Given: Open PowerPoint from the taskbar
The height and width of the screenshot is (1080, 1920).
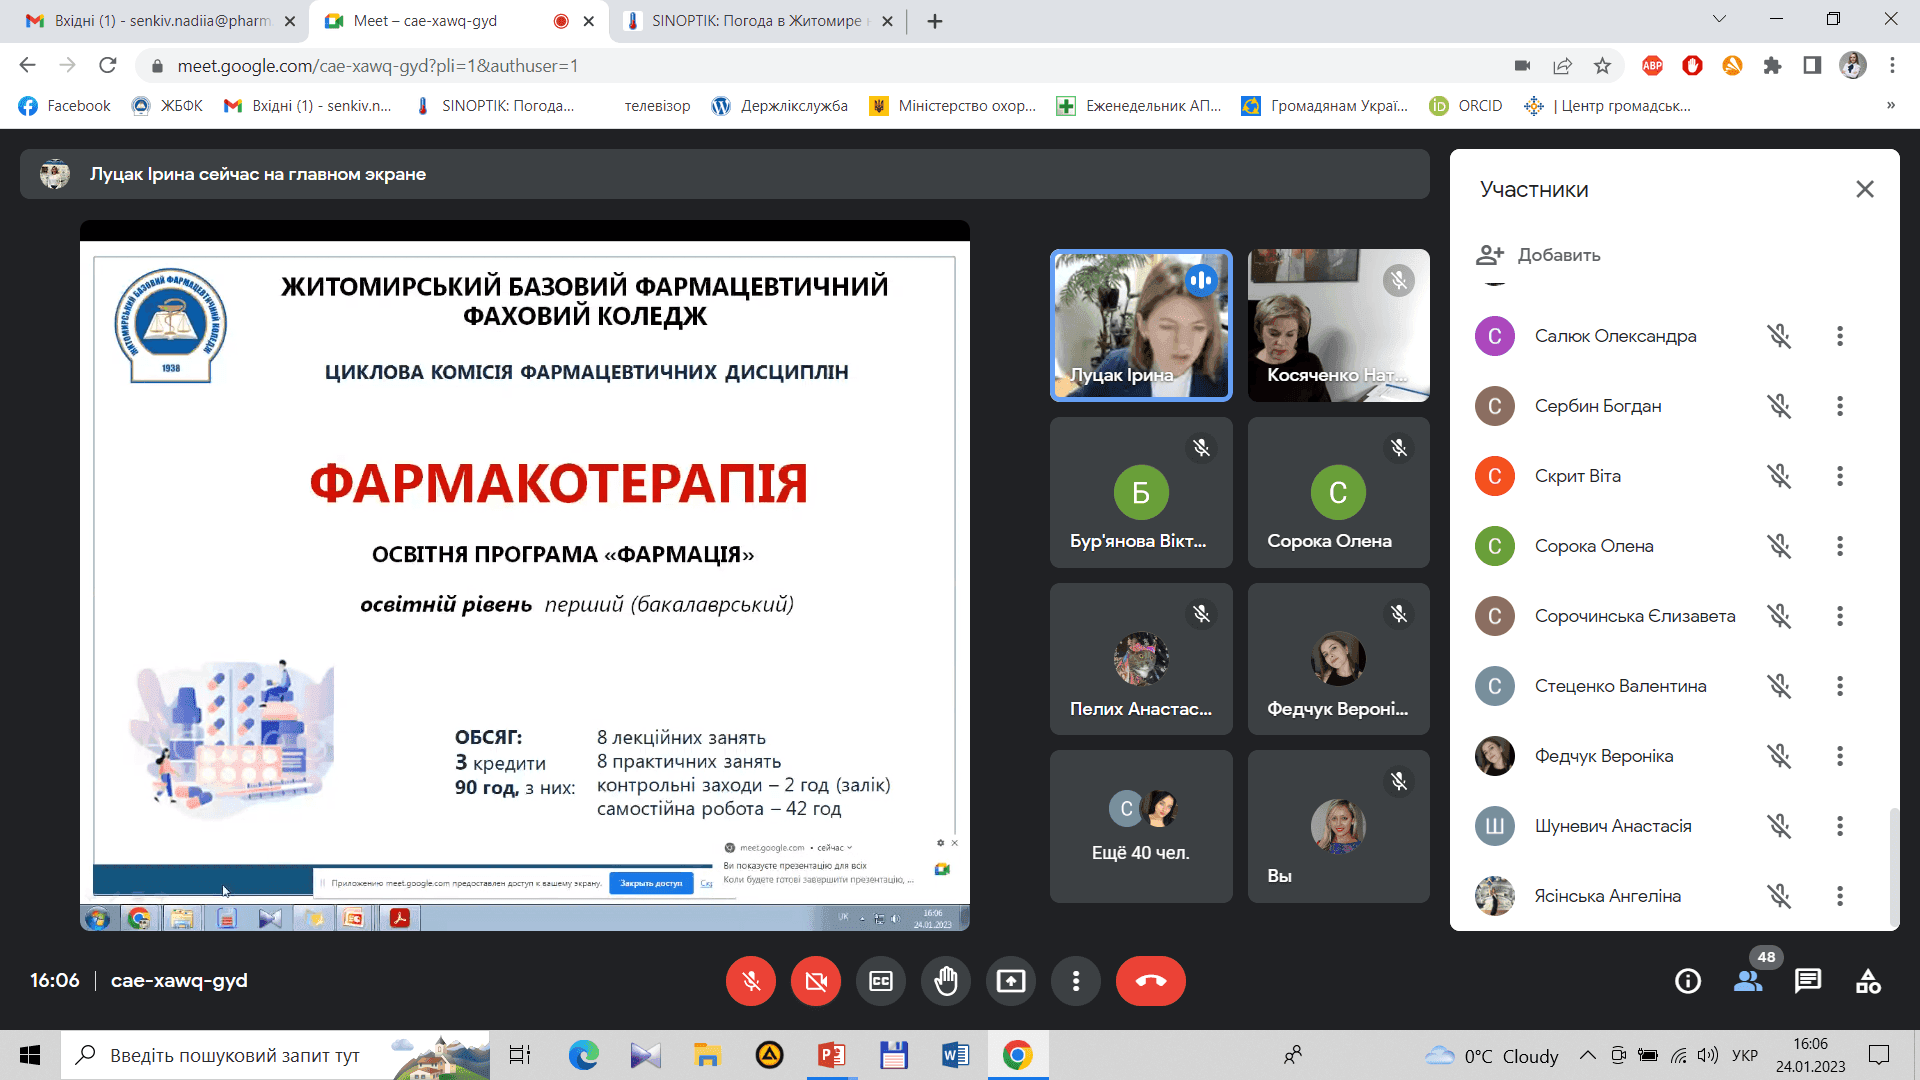Looking at the screenshot, I should click(x=831, y=1055).
